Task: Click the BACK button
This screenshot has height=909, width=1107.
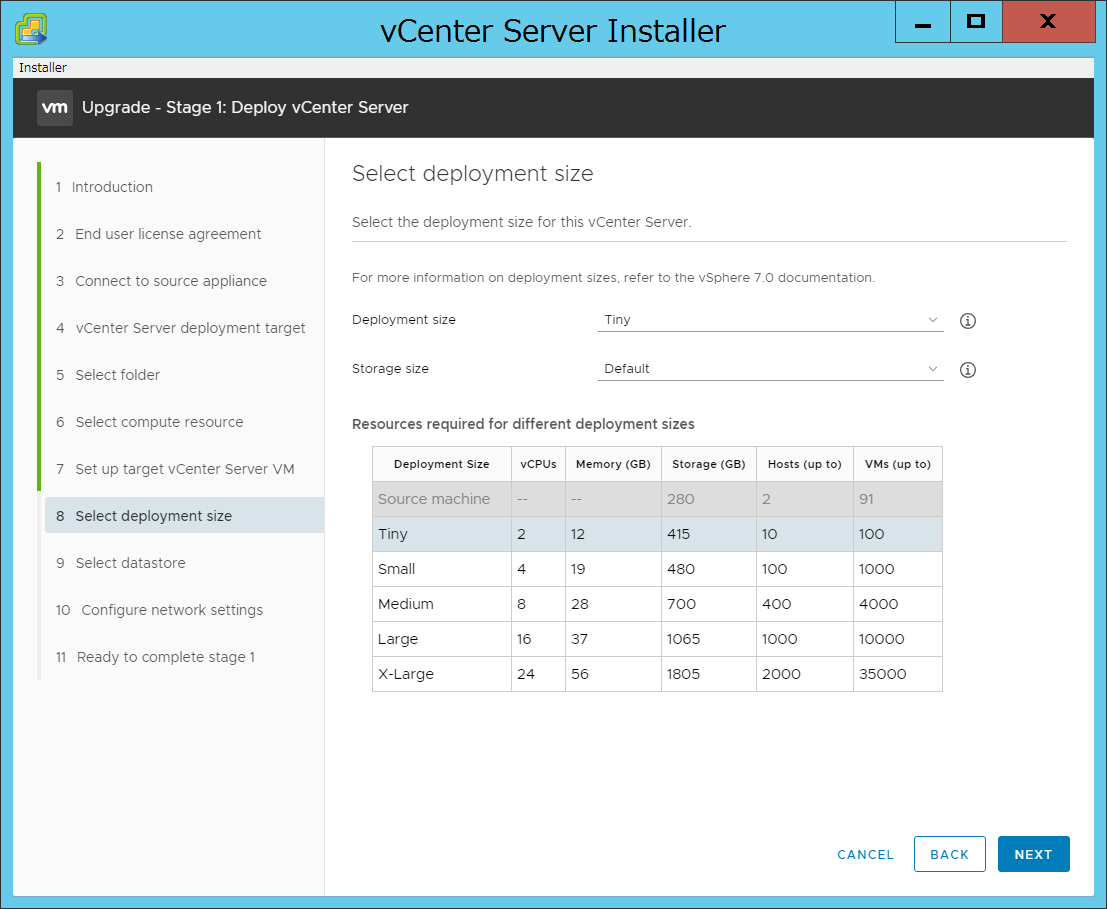Action: coord(950,854)
